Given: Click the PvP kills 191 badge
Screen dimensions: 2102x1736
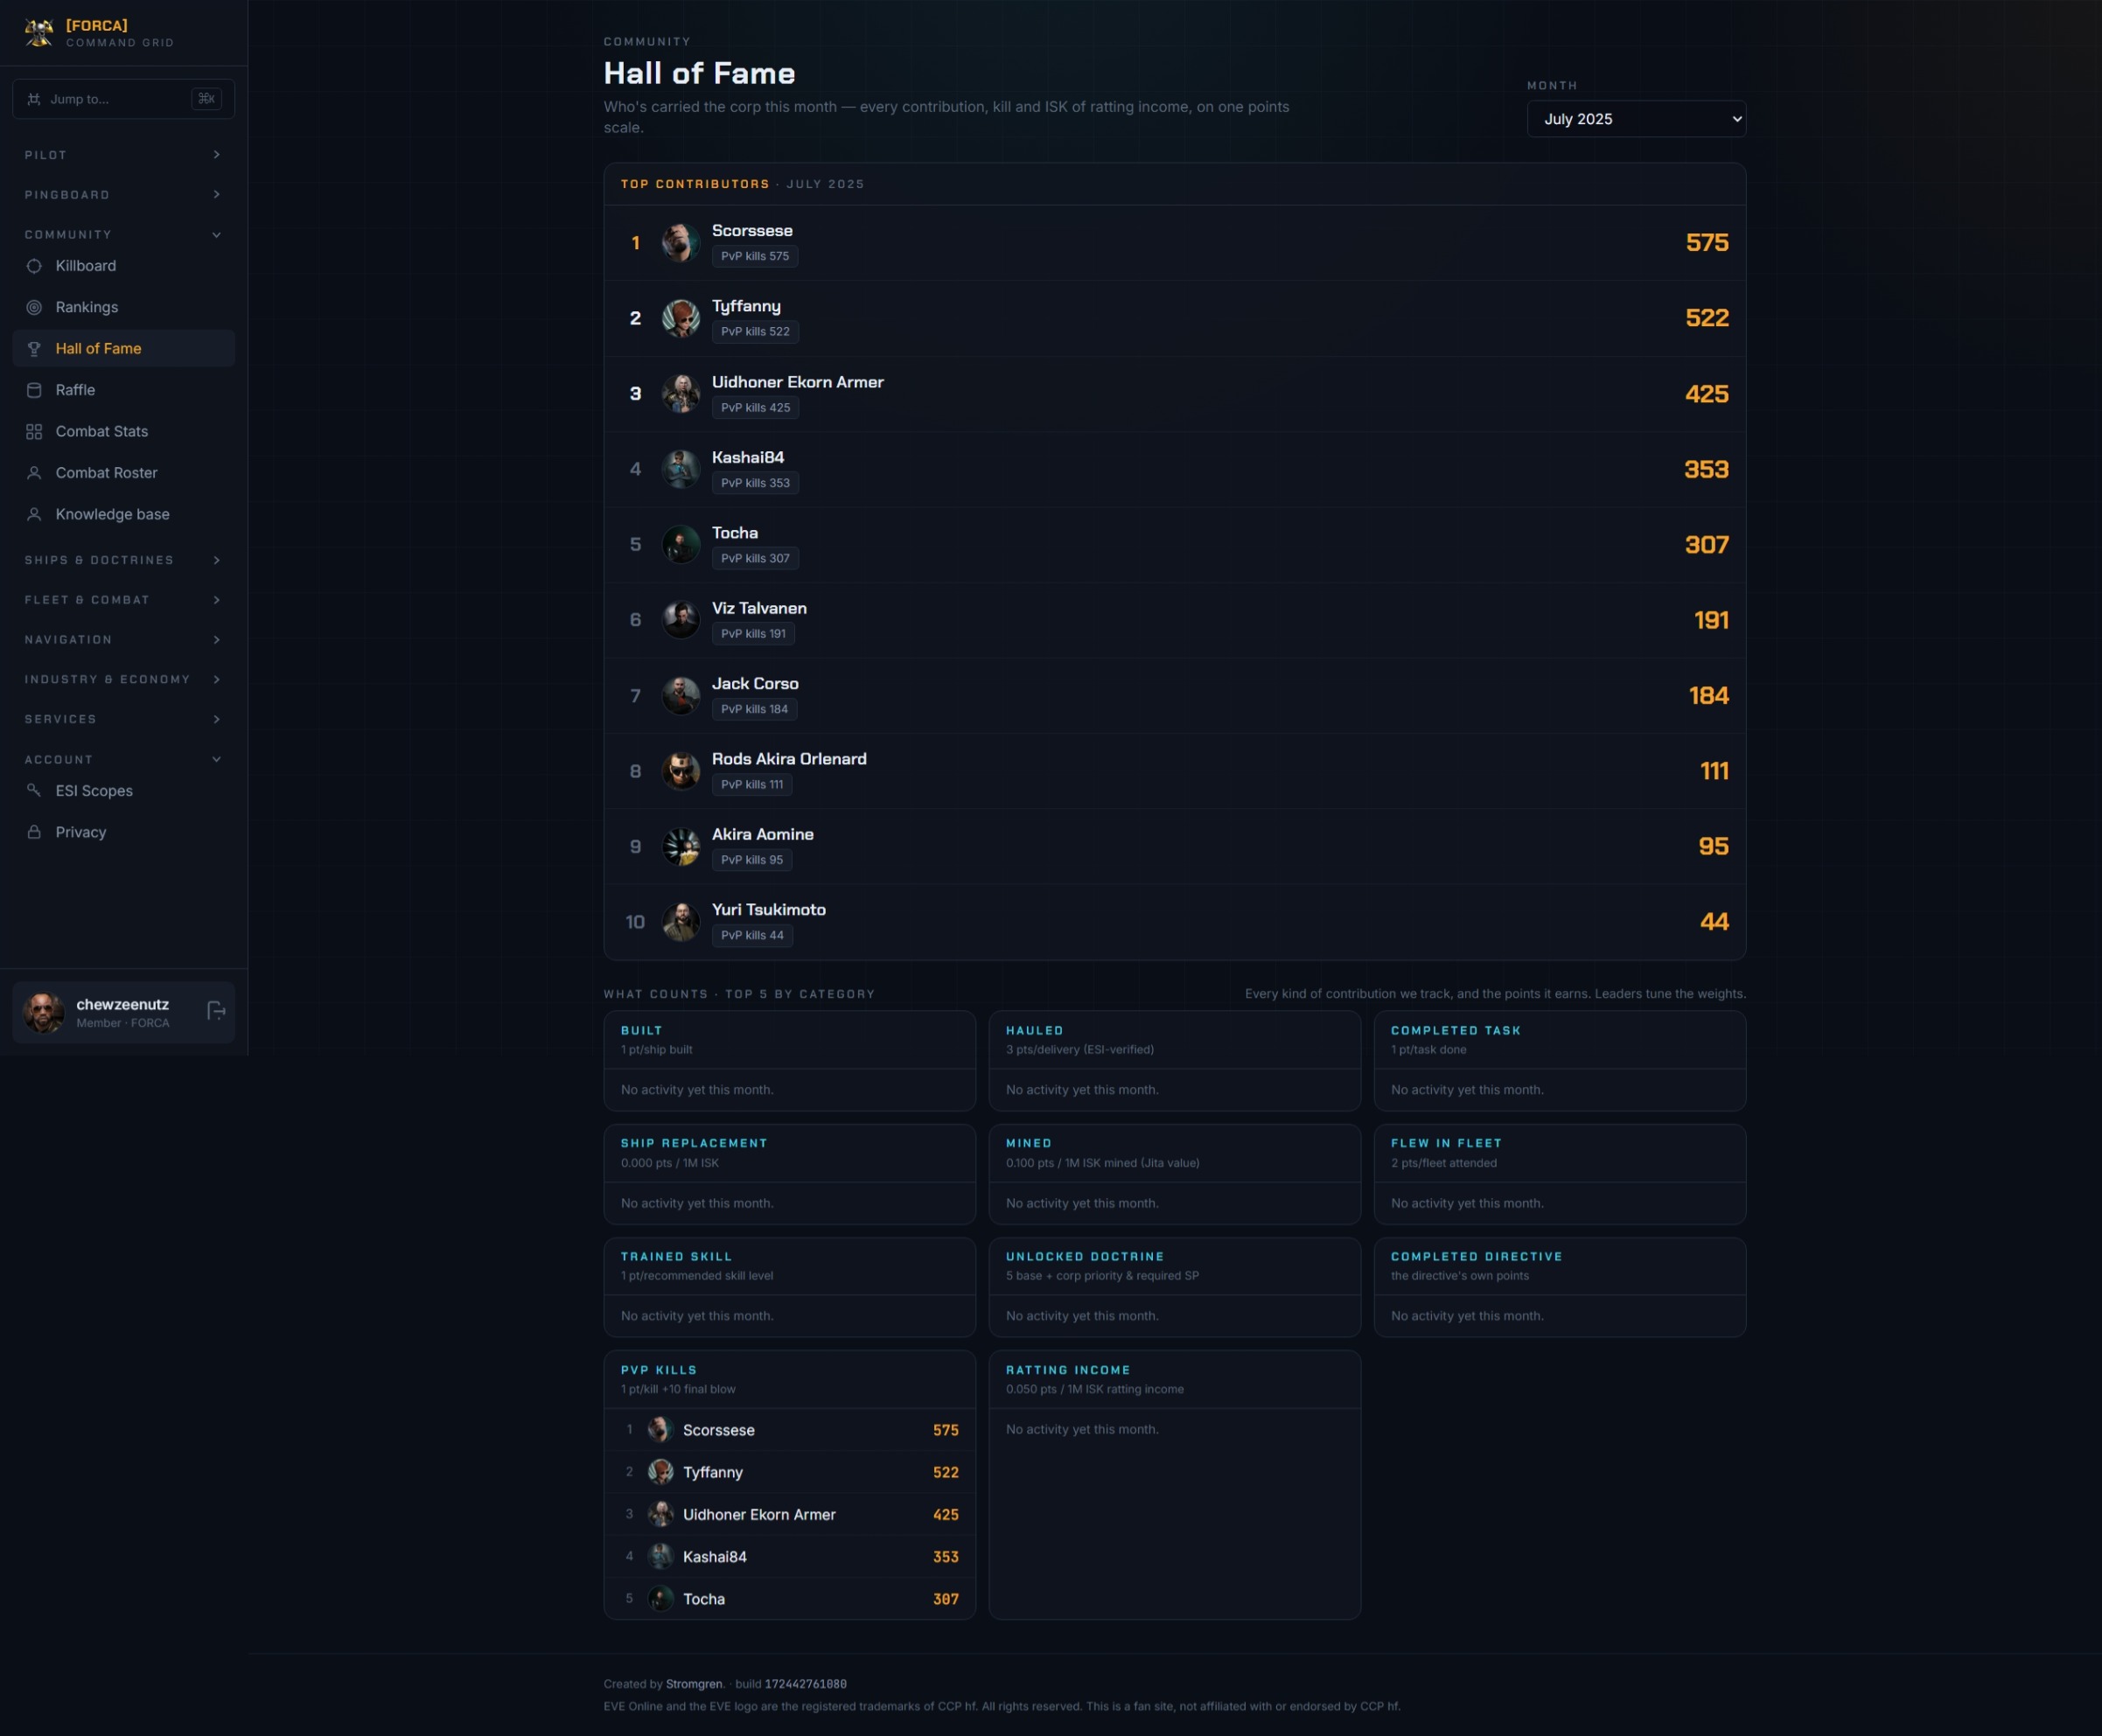Looking at the screenshot, I should point(753,634).
